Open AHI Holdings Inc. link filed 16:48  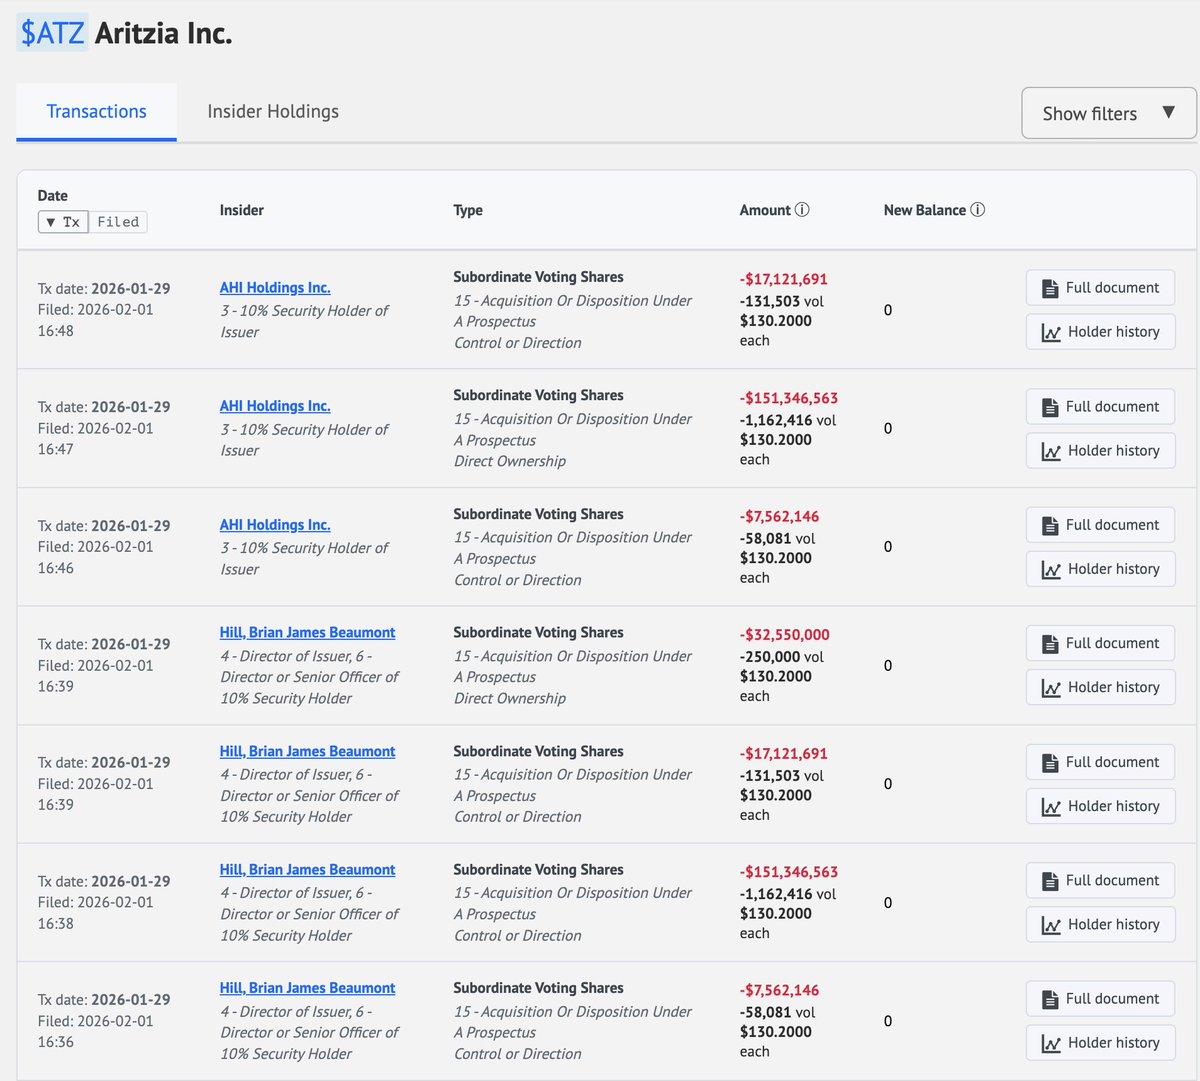275,288
